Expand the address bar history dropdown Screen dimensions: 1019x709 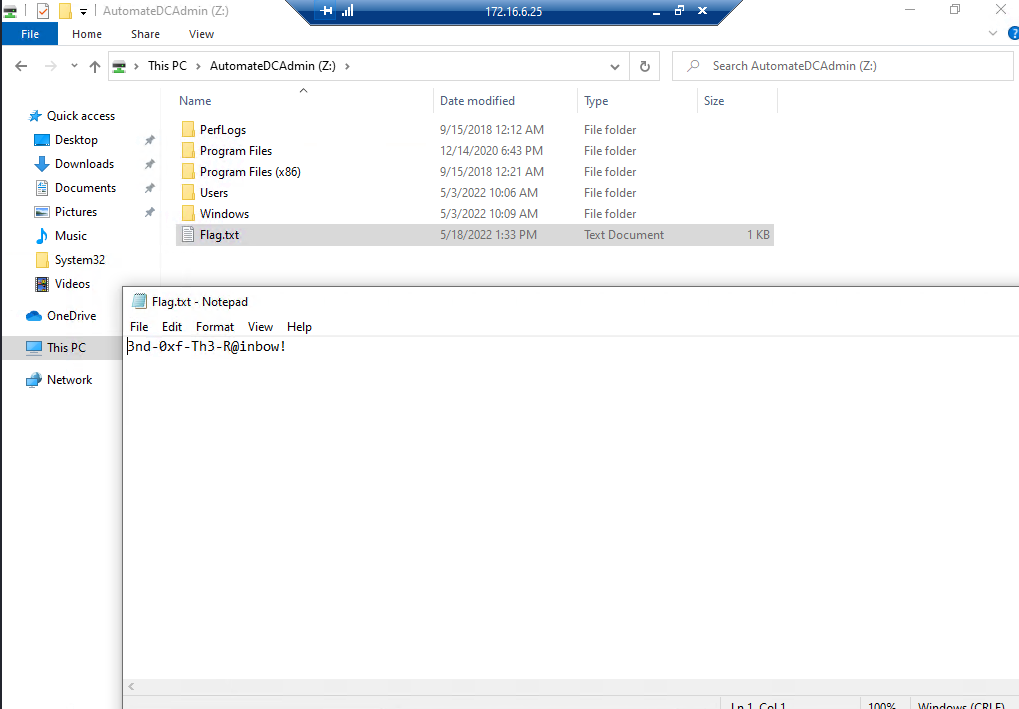[616, 67]
